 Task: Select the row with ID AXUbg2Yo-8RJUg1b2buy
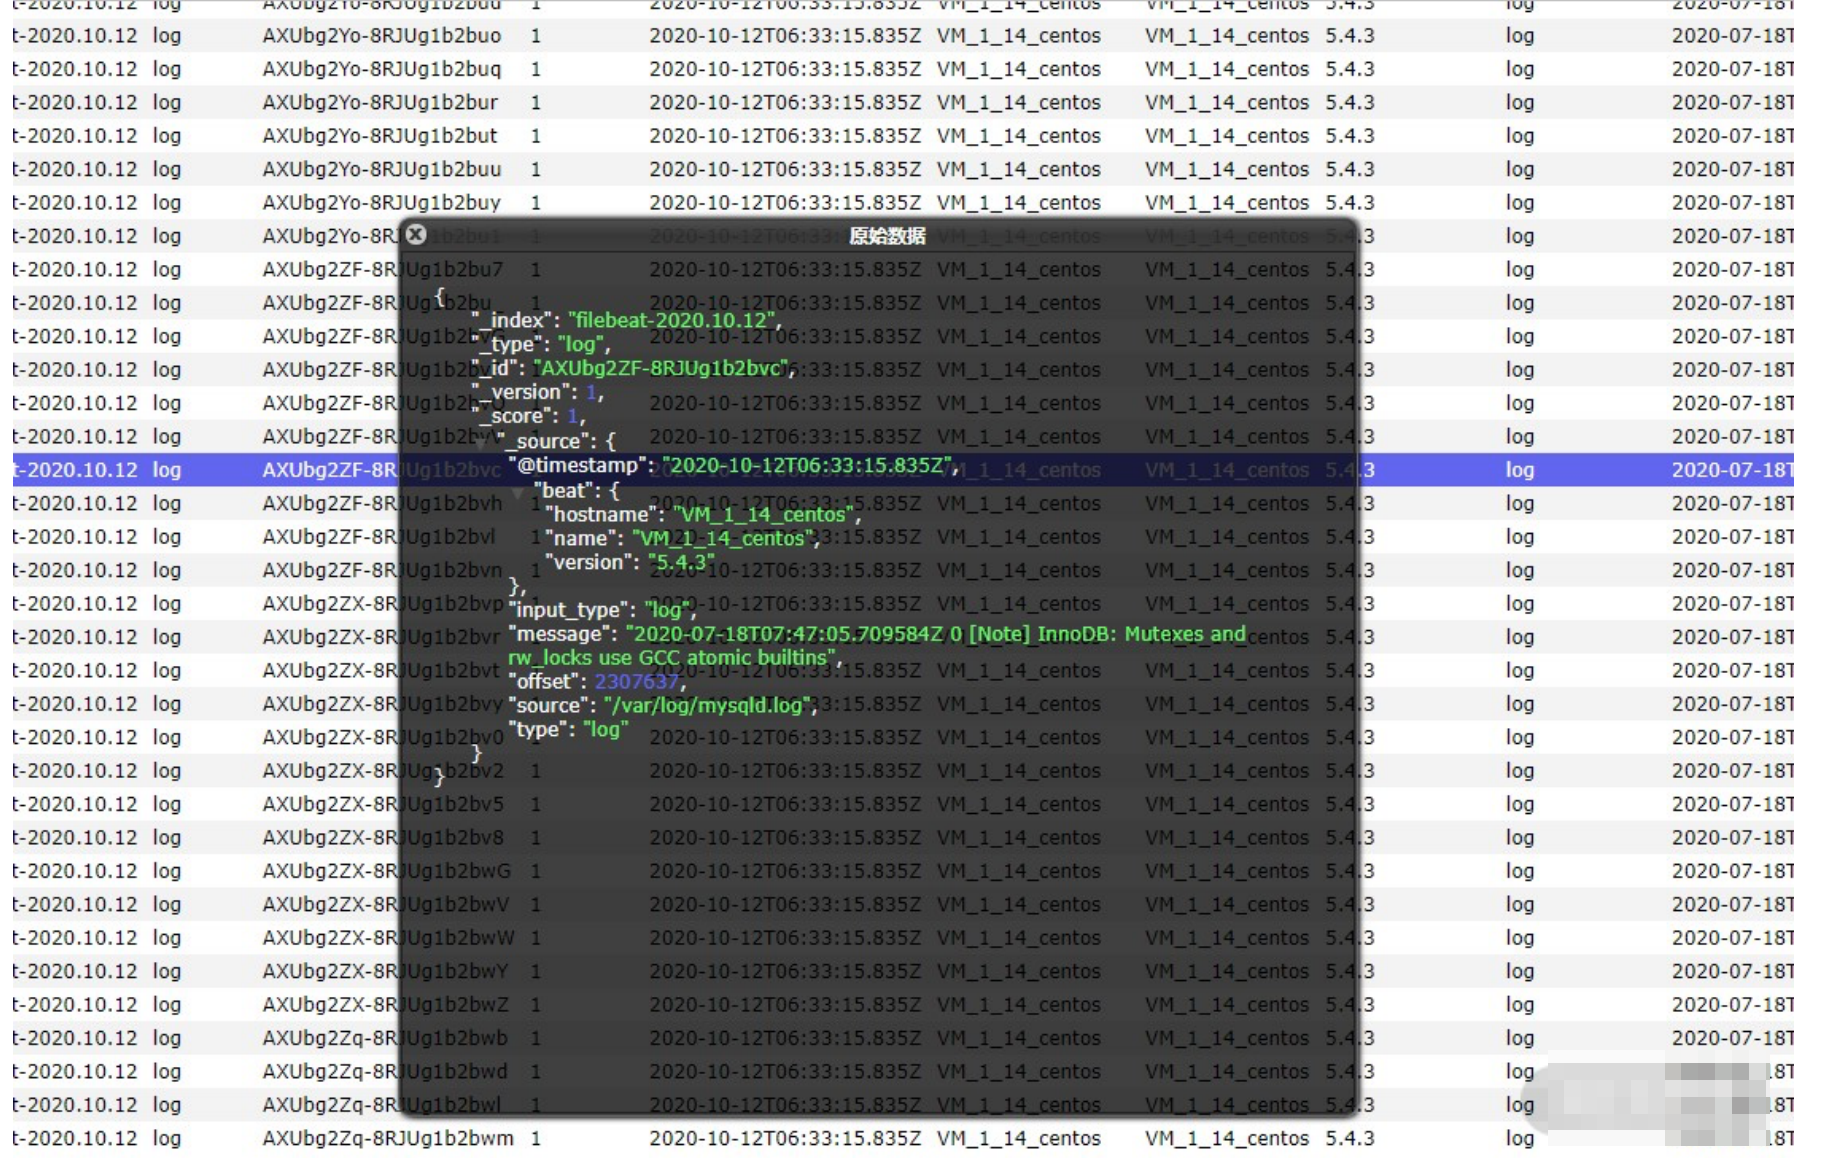point(903,203)
